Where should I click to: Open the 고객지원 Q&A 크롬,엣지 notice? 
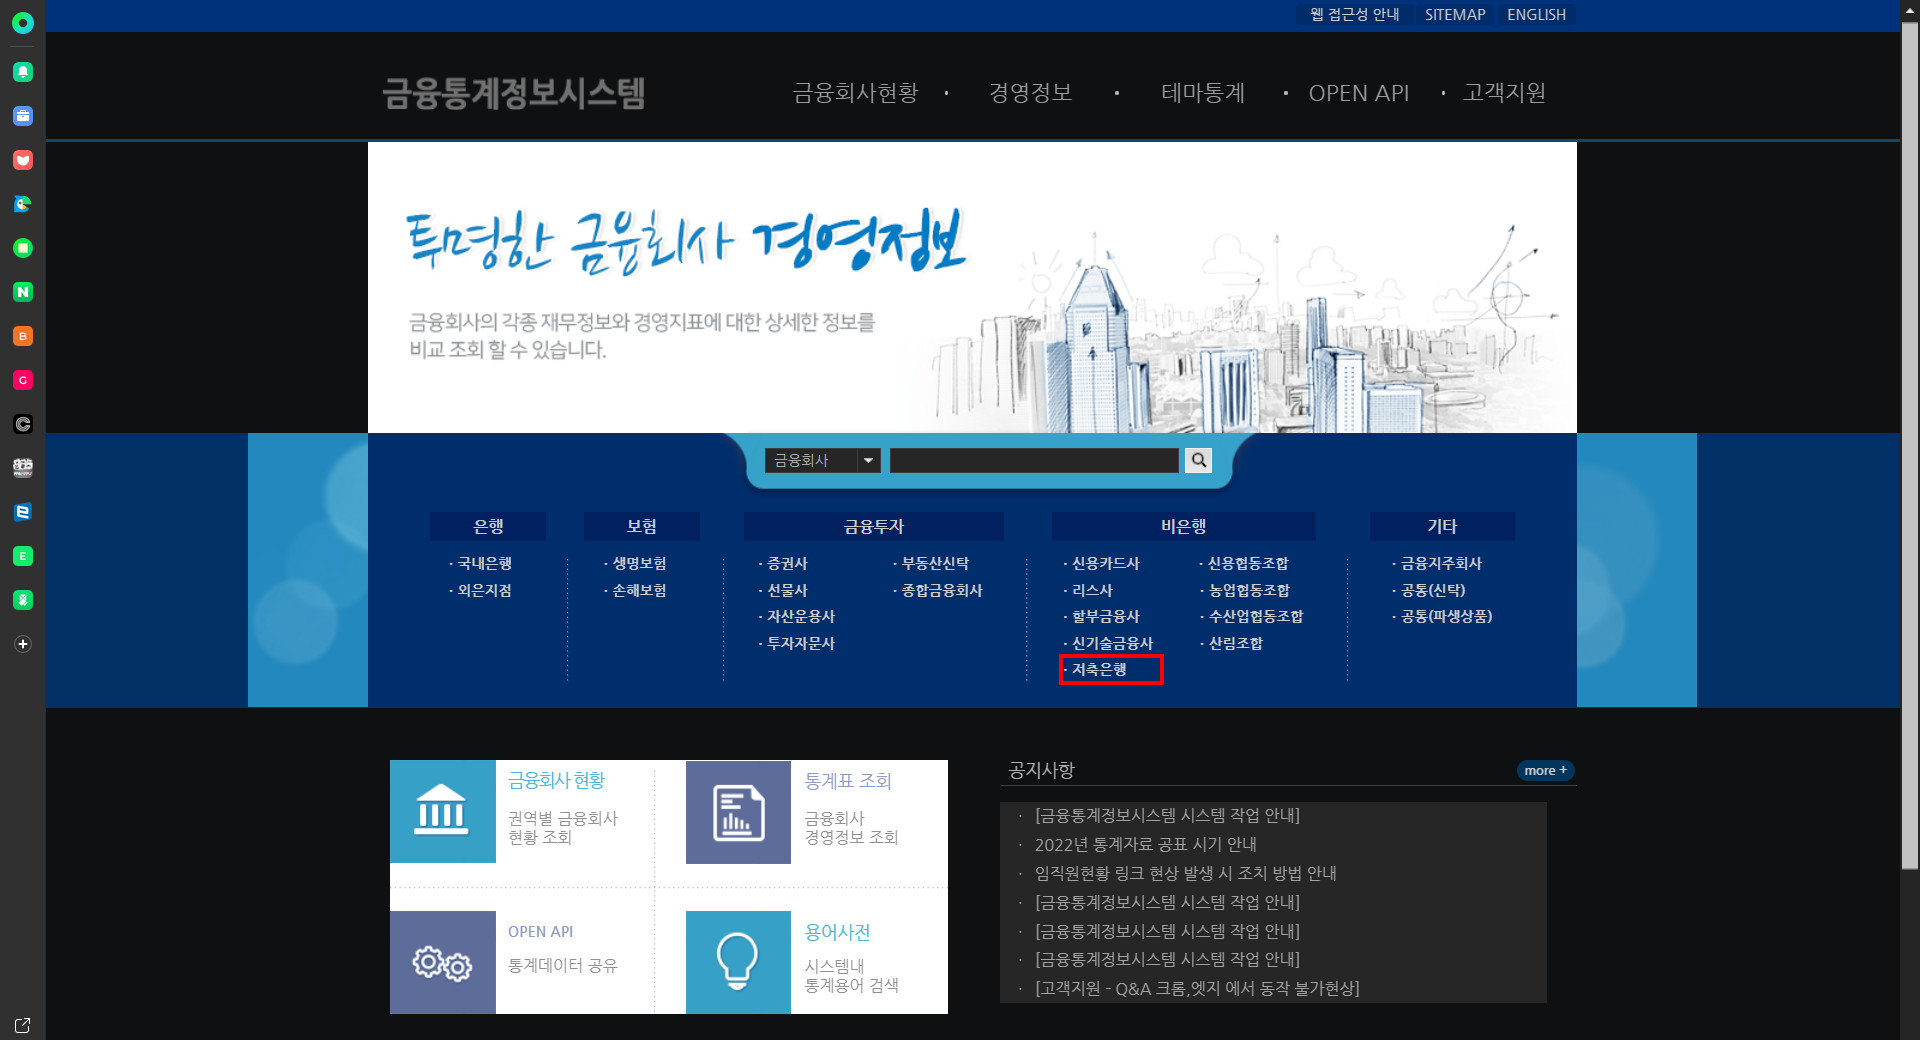(x=1197, y=989)
